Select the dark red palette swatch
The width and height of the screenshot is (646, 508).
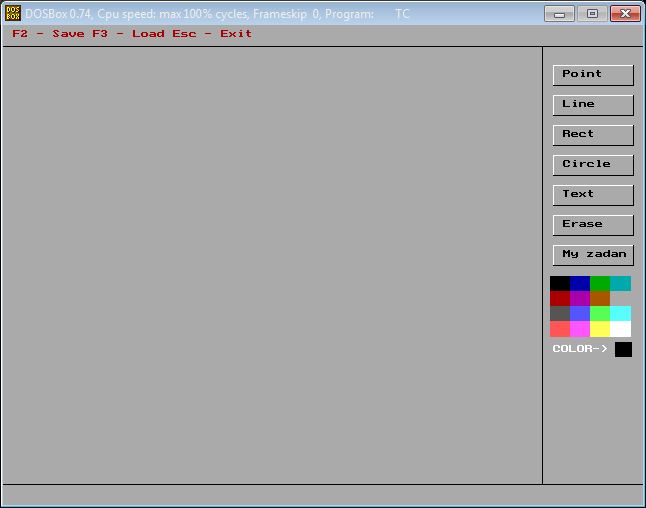click(x=560, y=299)
